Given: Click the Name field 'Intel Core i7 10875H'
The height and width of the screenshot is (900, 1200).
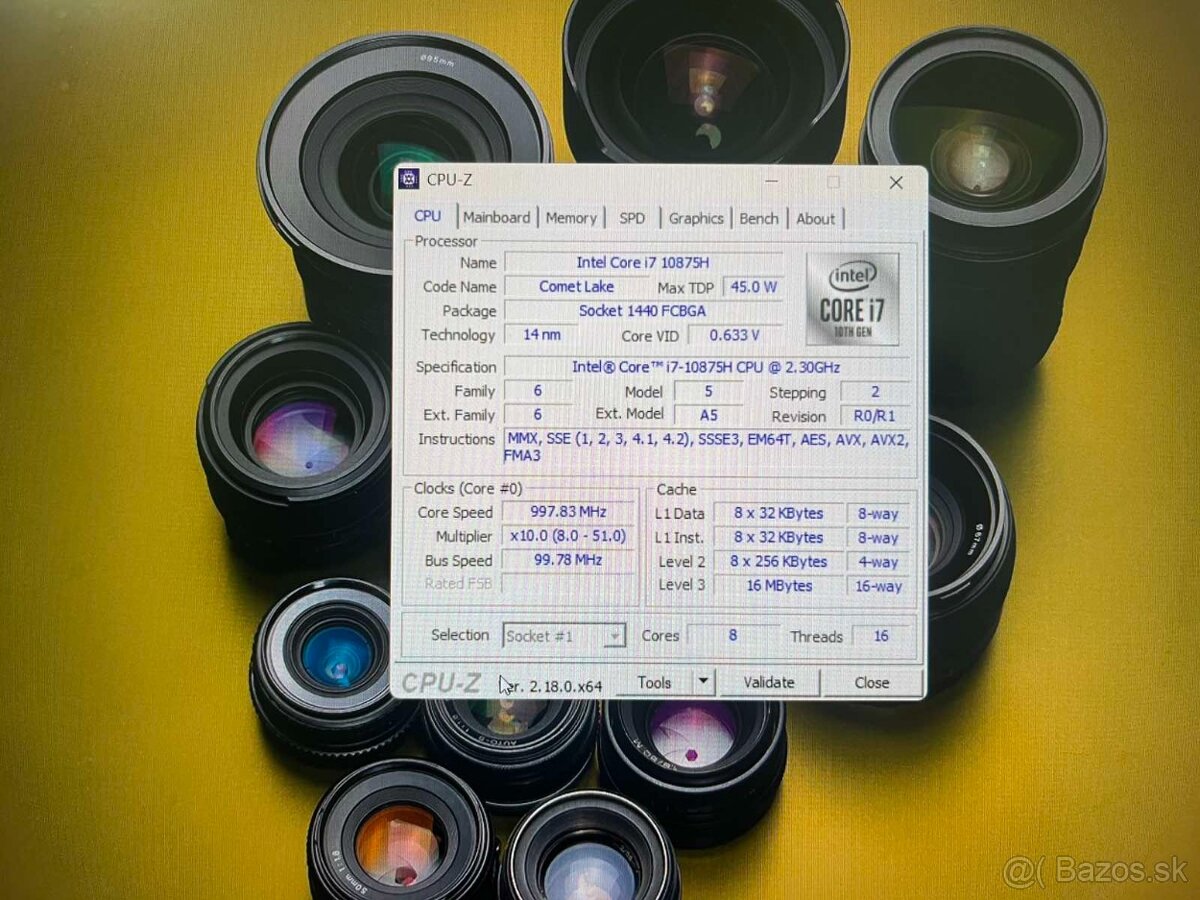Looking at the screenshot, I should 642,262.
